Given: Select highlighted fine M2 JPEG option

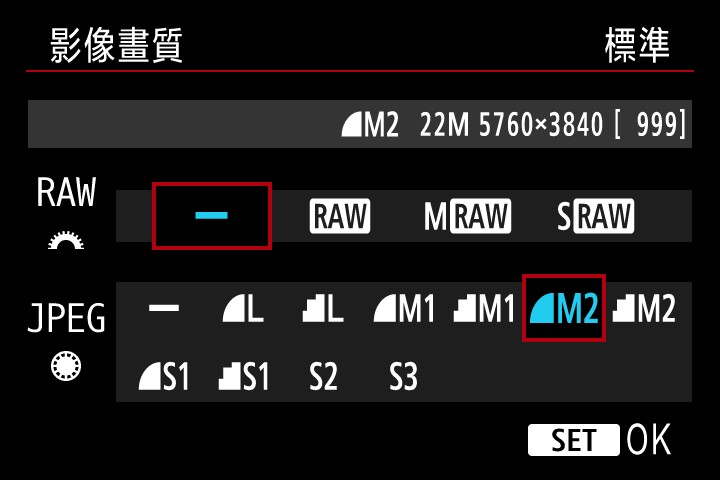Looking at the screenshot, I should [x=564, y=308].
